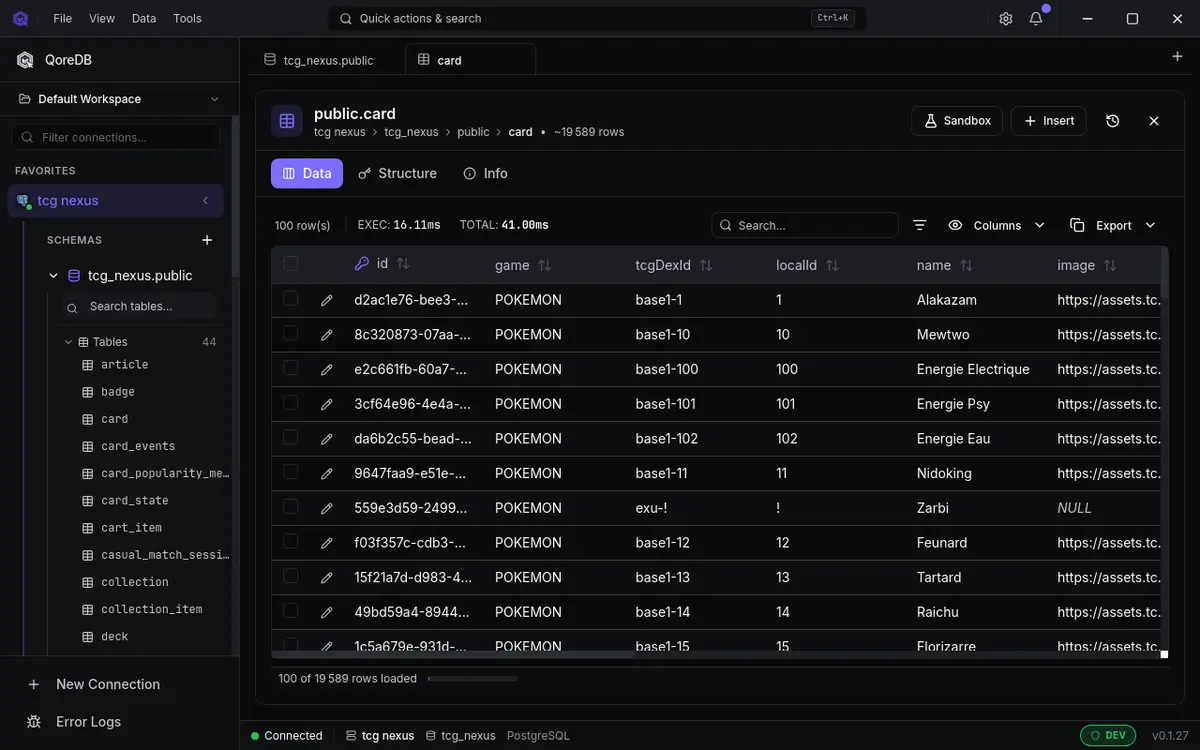
Task: Check the Energie Electrique row checkbox
Action: click(x=290, y=368)
